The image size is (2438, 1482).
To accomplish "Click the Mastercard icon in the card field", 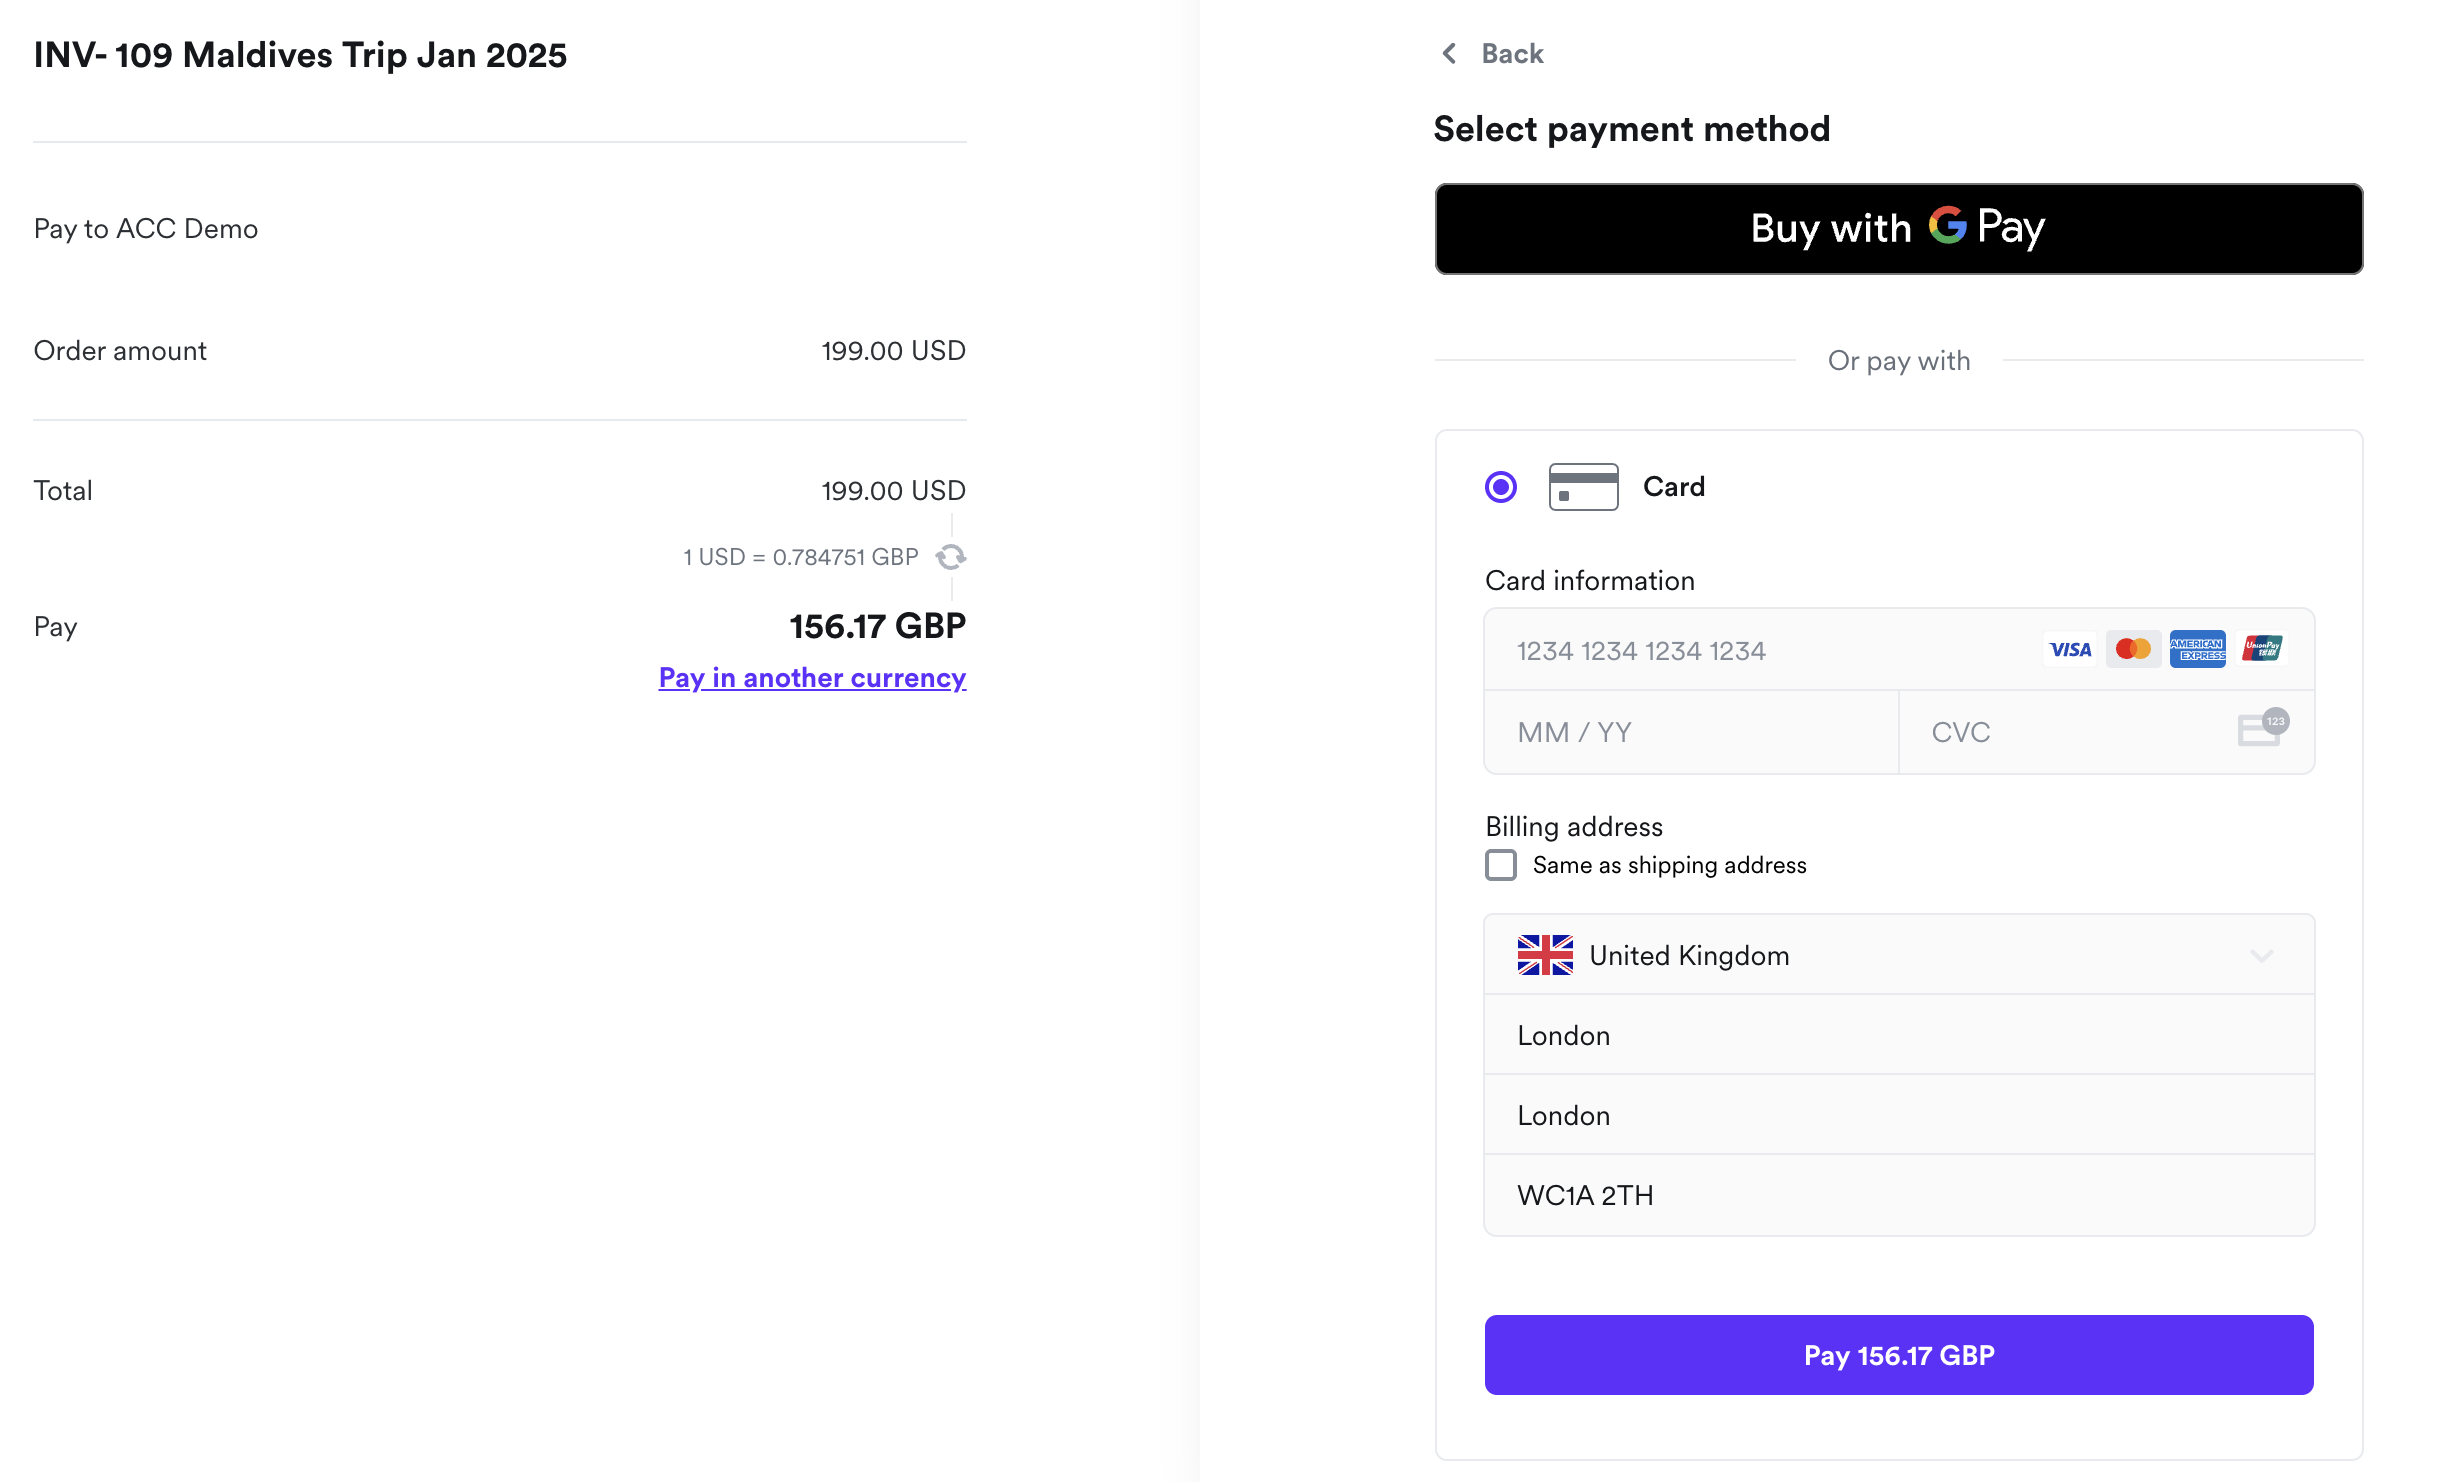I will 2133,649.
